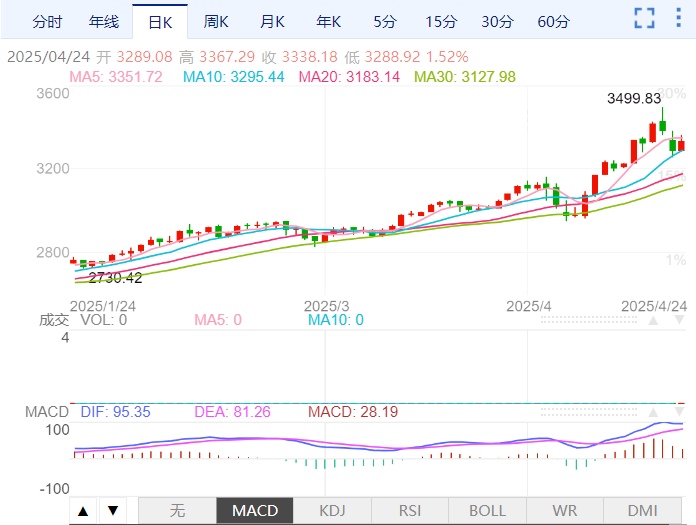Viewport: 696px width, 525px height.
Task: Click the 2025/3 axis date label
Action: (326, 306)
